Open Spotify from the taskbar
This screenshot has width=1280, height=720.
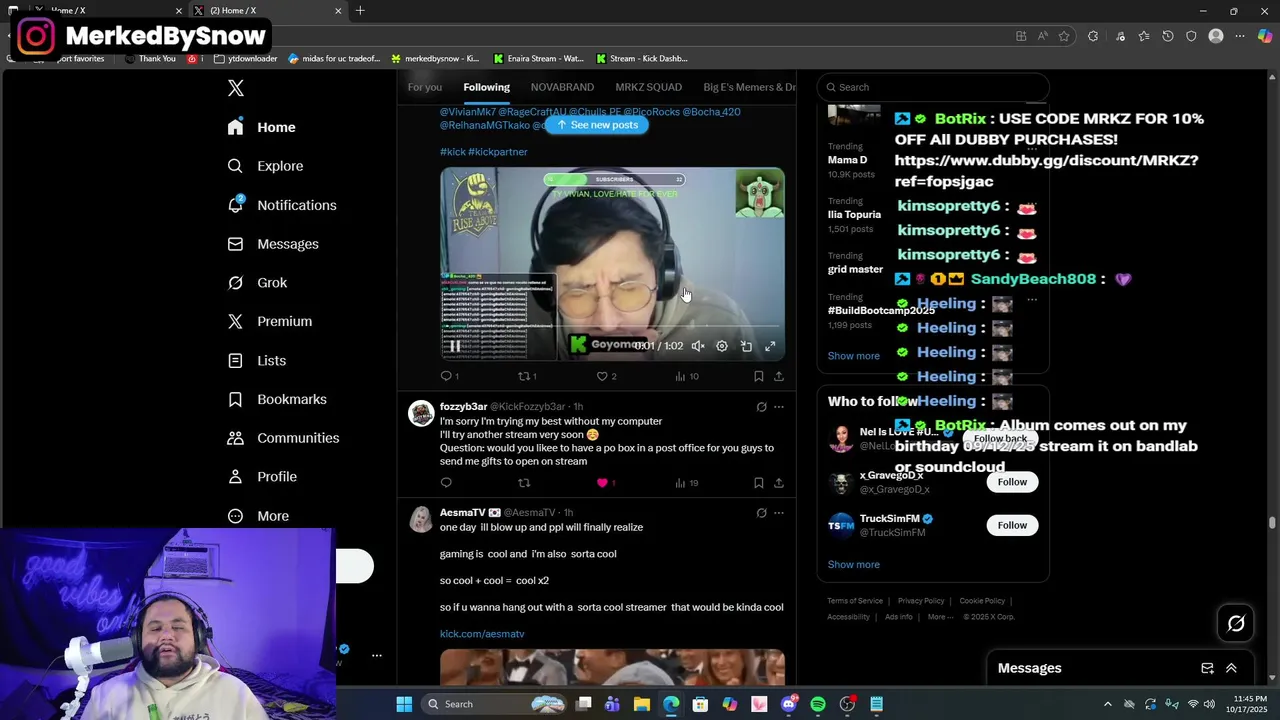(818, 704)
